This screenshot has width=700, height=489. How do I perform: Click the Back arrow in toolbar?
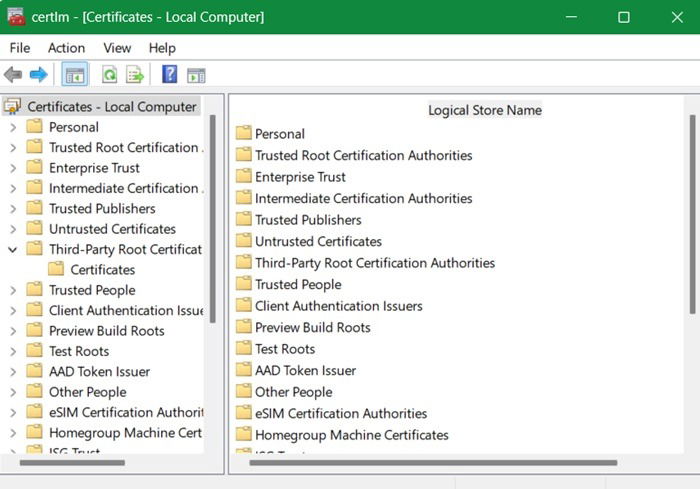pyautogui.click(x=13, y=75)
